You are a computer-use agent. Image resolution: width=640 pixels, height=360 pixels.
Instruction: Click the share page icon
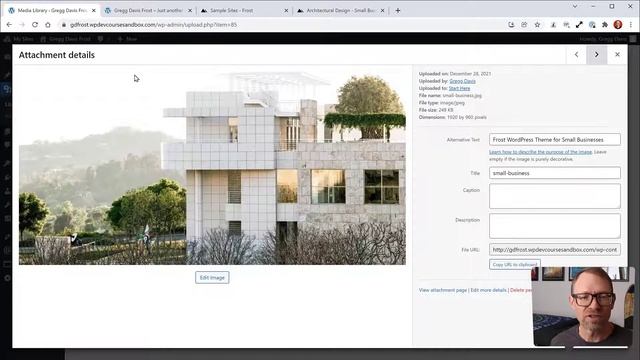pos(524,25)
